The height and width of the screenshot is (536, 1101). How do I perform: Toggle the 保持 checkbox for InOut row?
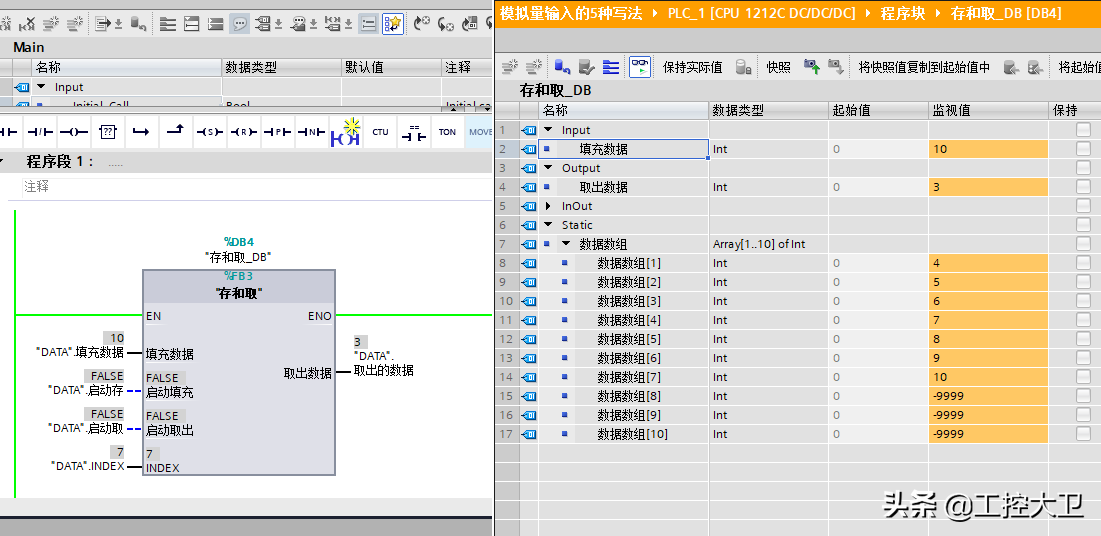tap(1083, 206)
